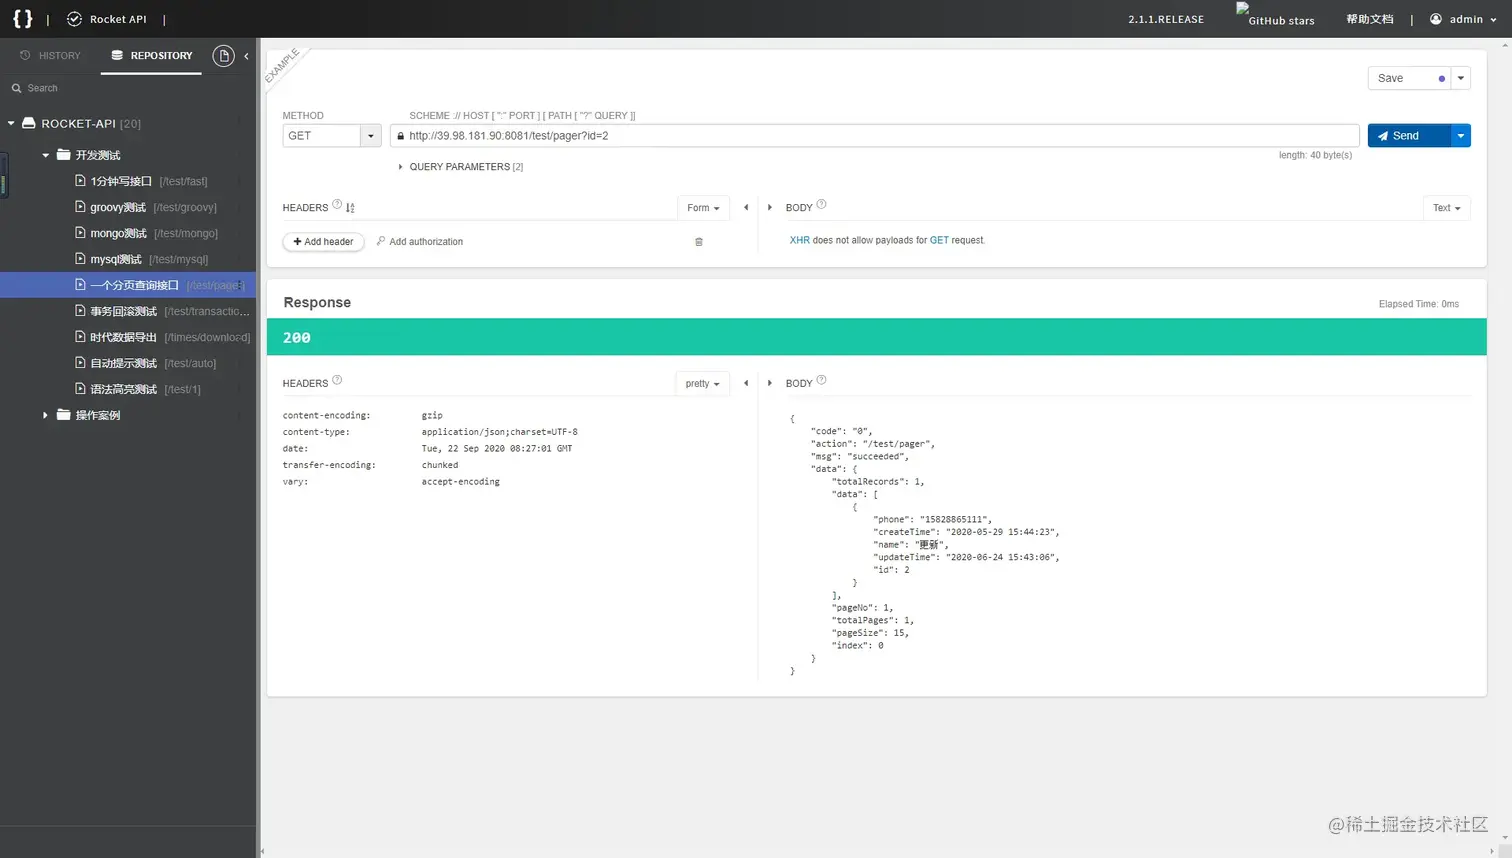Open the Save dropdown arrow
This screenshot has width=1512, height=858.
(1461, 78)
